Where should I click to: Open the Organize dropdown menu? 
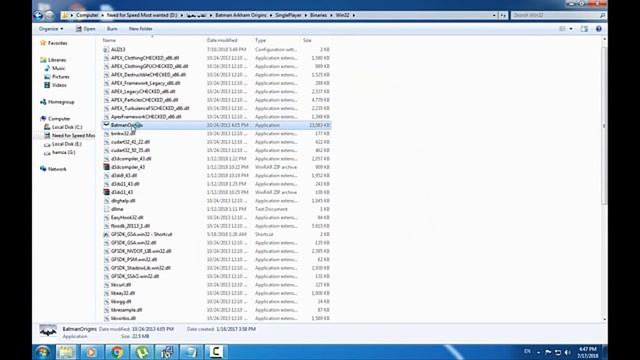(x=51, y=29)
